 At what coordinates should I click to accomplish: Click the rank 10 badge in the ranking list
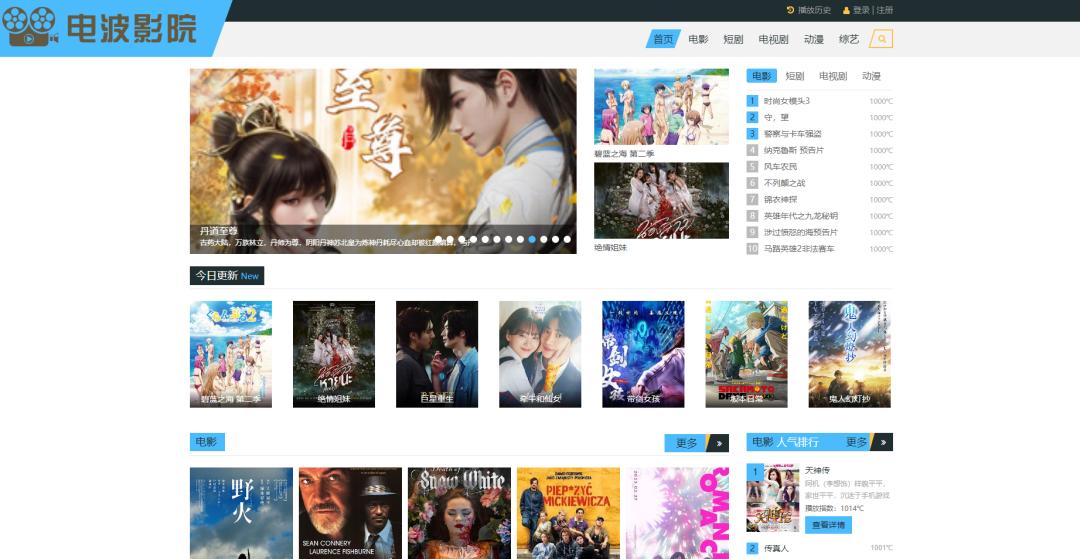[x=752, y=249]
